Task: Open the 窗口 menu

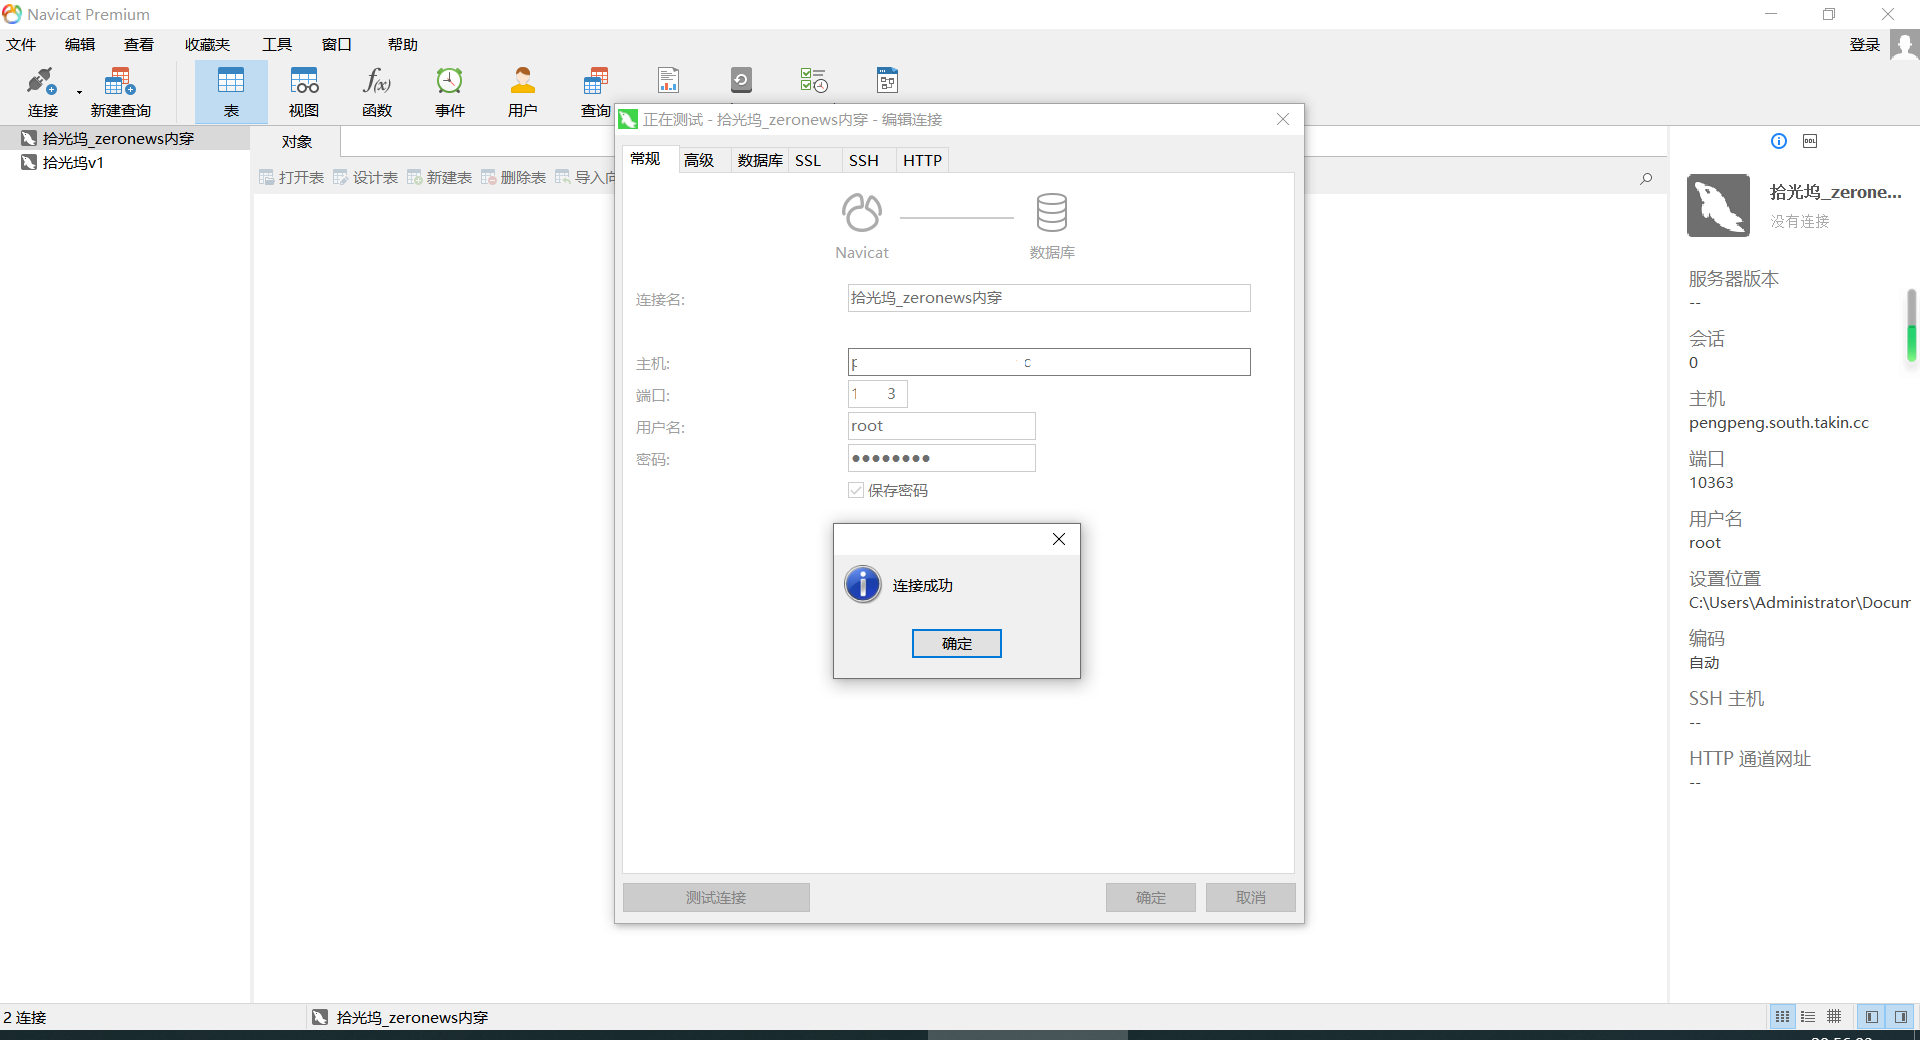Action: (337, 45)
